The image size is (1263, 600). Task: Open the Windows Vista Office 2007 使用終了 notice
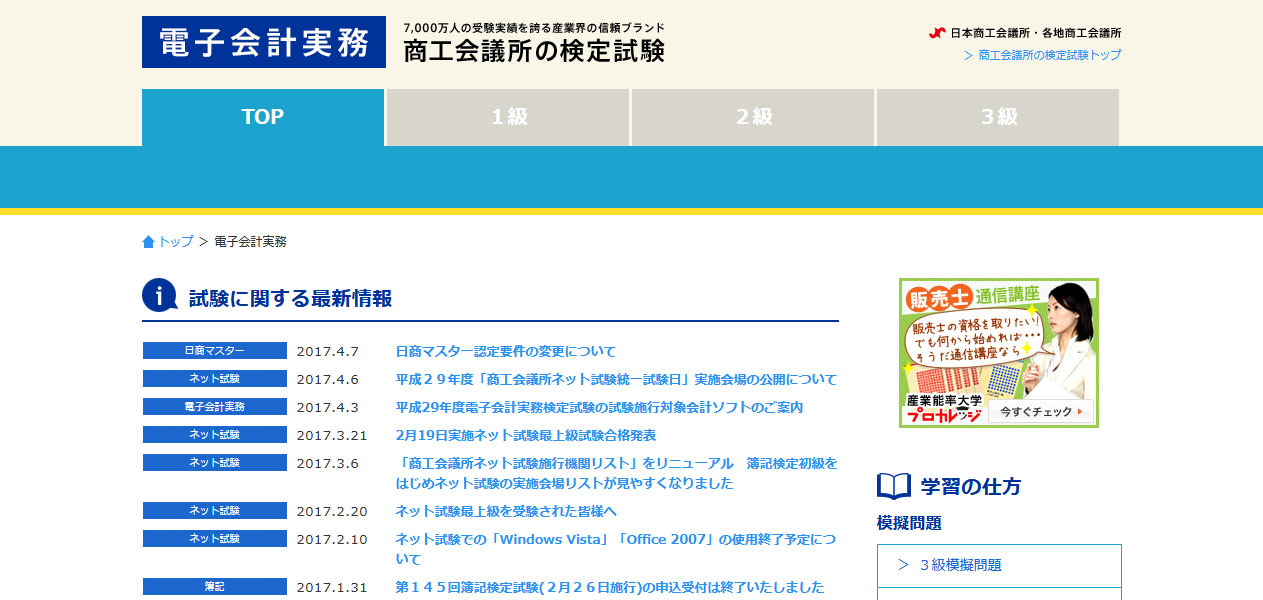616,549
